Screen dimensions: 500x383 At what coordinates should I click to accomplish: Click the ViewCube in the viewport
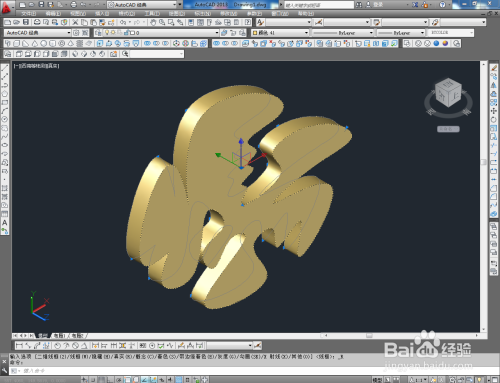click(x=448, y=93)
